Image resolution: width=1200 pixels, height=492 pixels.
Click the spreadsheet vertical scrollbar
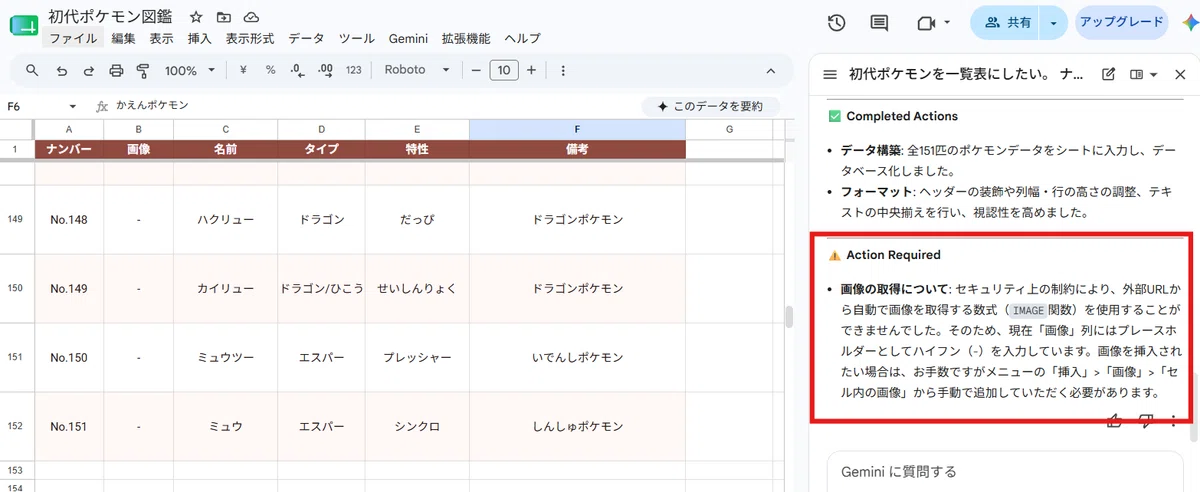point(789,318)
